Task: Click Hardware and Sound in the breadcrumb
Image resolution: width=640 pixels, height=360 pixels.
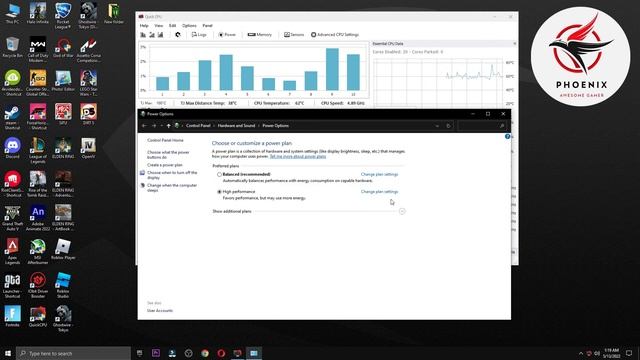Action: [x=236, y=126]
